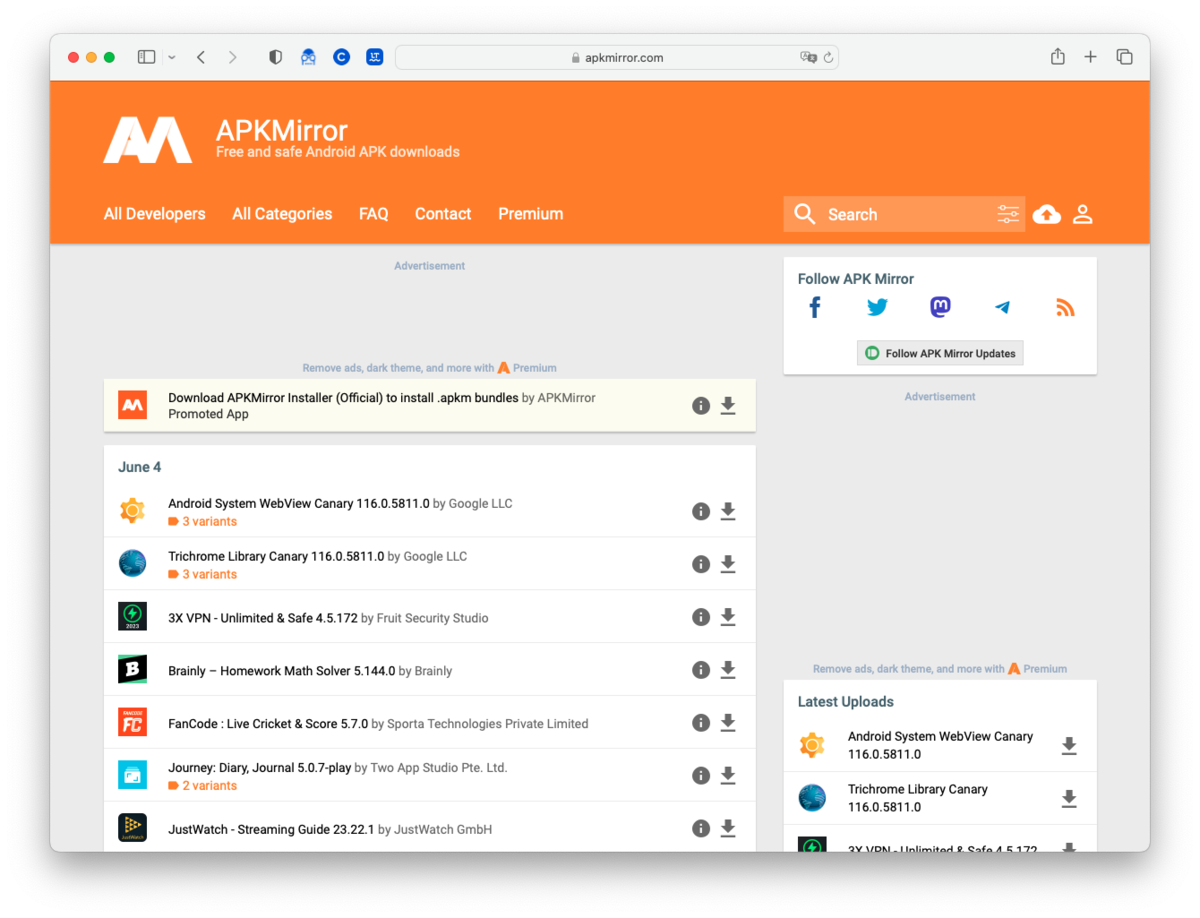Open APK Mirror Facebook page icon
Image resolution: width=1200 pixels, height=918 pixels.
pos(815,308)
